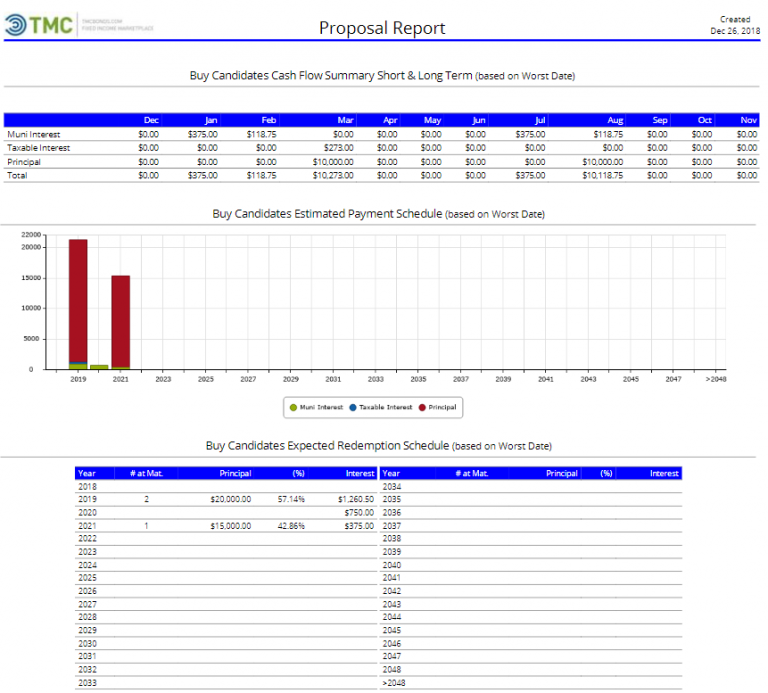Toggle Muni Interest legend marker
The height and width of the screenshot is (693, 768).
293,407
